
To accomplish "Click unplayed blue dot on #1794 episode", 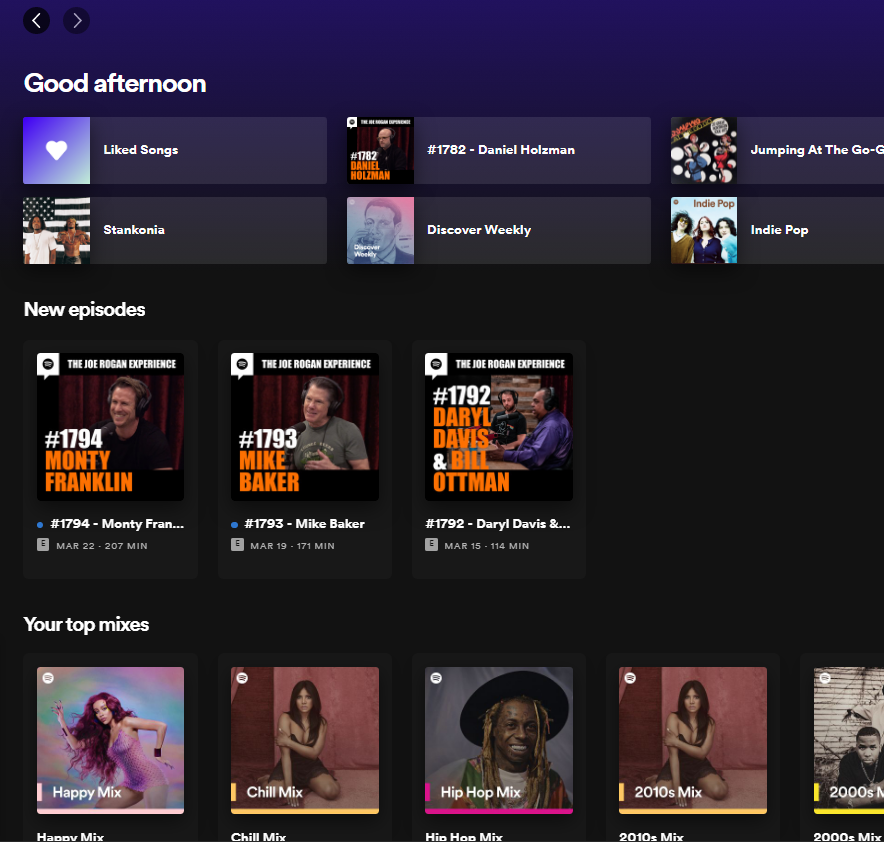I will pos(40,525).
